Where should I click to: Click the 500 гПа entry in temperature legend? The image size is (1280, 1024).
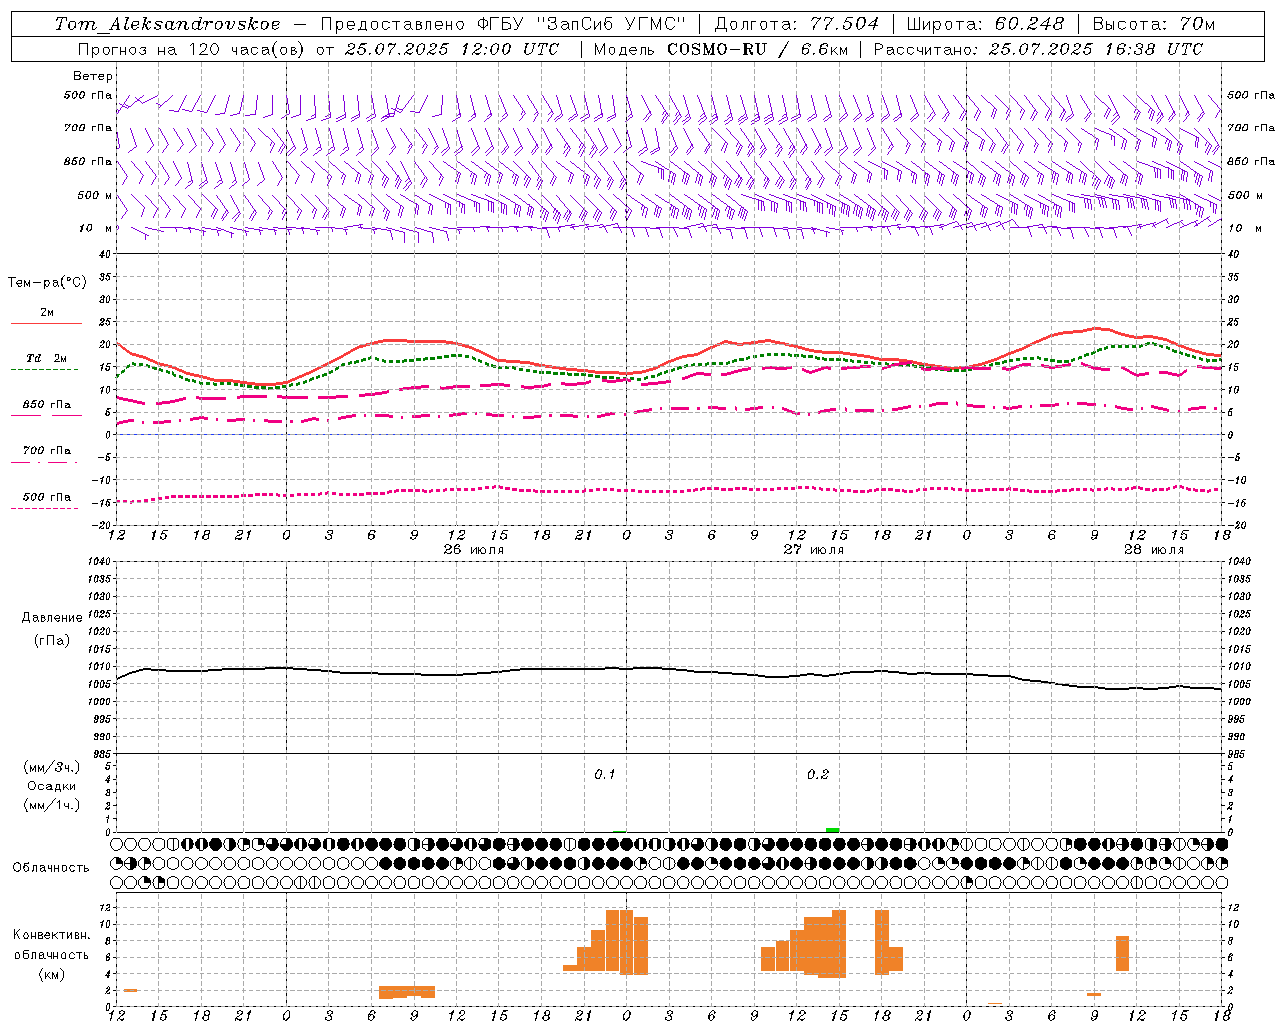click(x=47, y=497)
